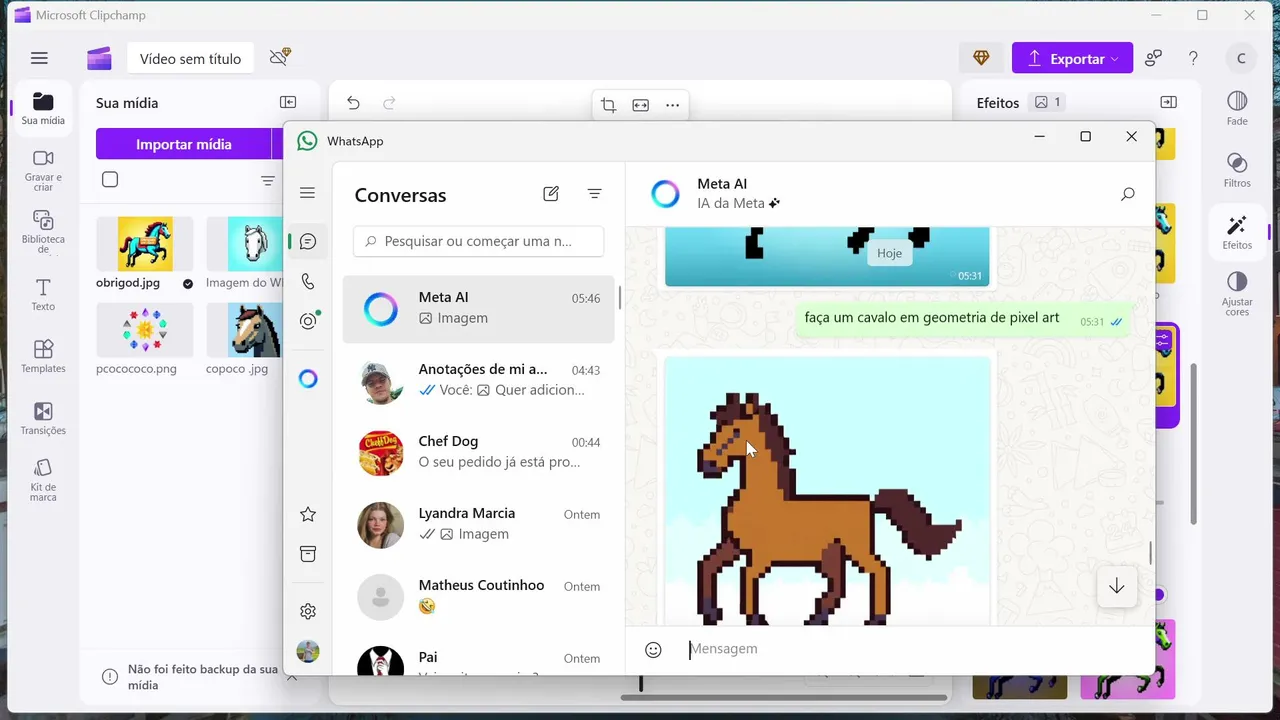
Task: Collapse the Efeitos properties panel
Action: point(1168,102)
